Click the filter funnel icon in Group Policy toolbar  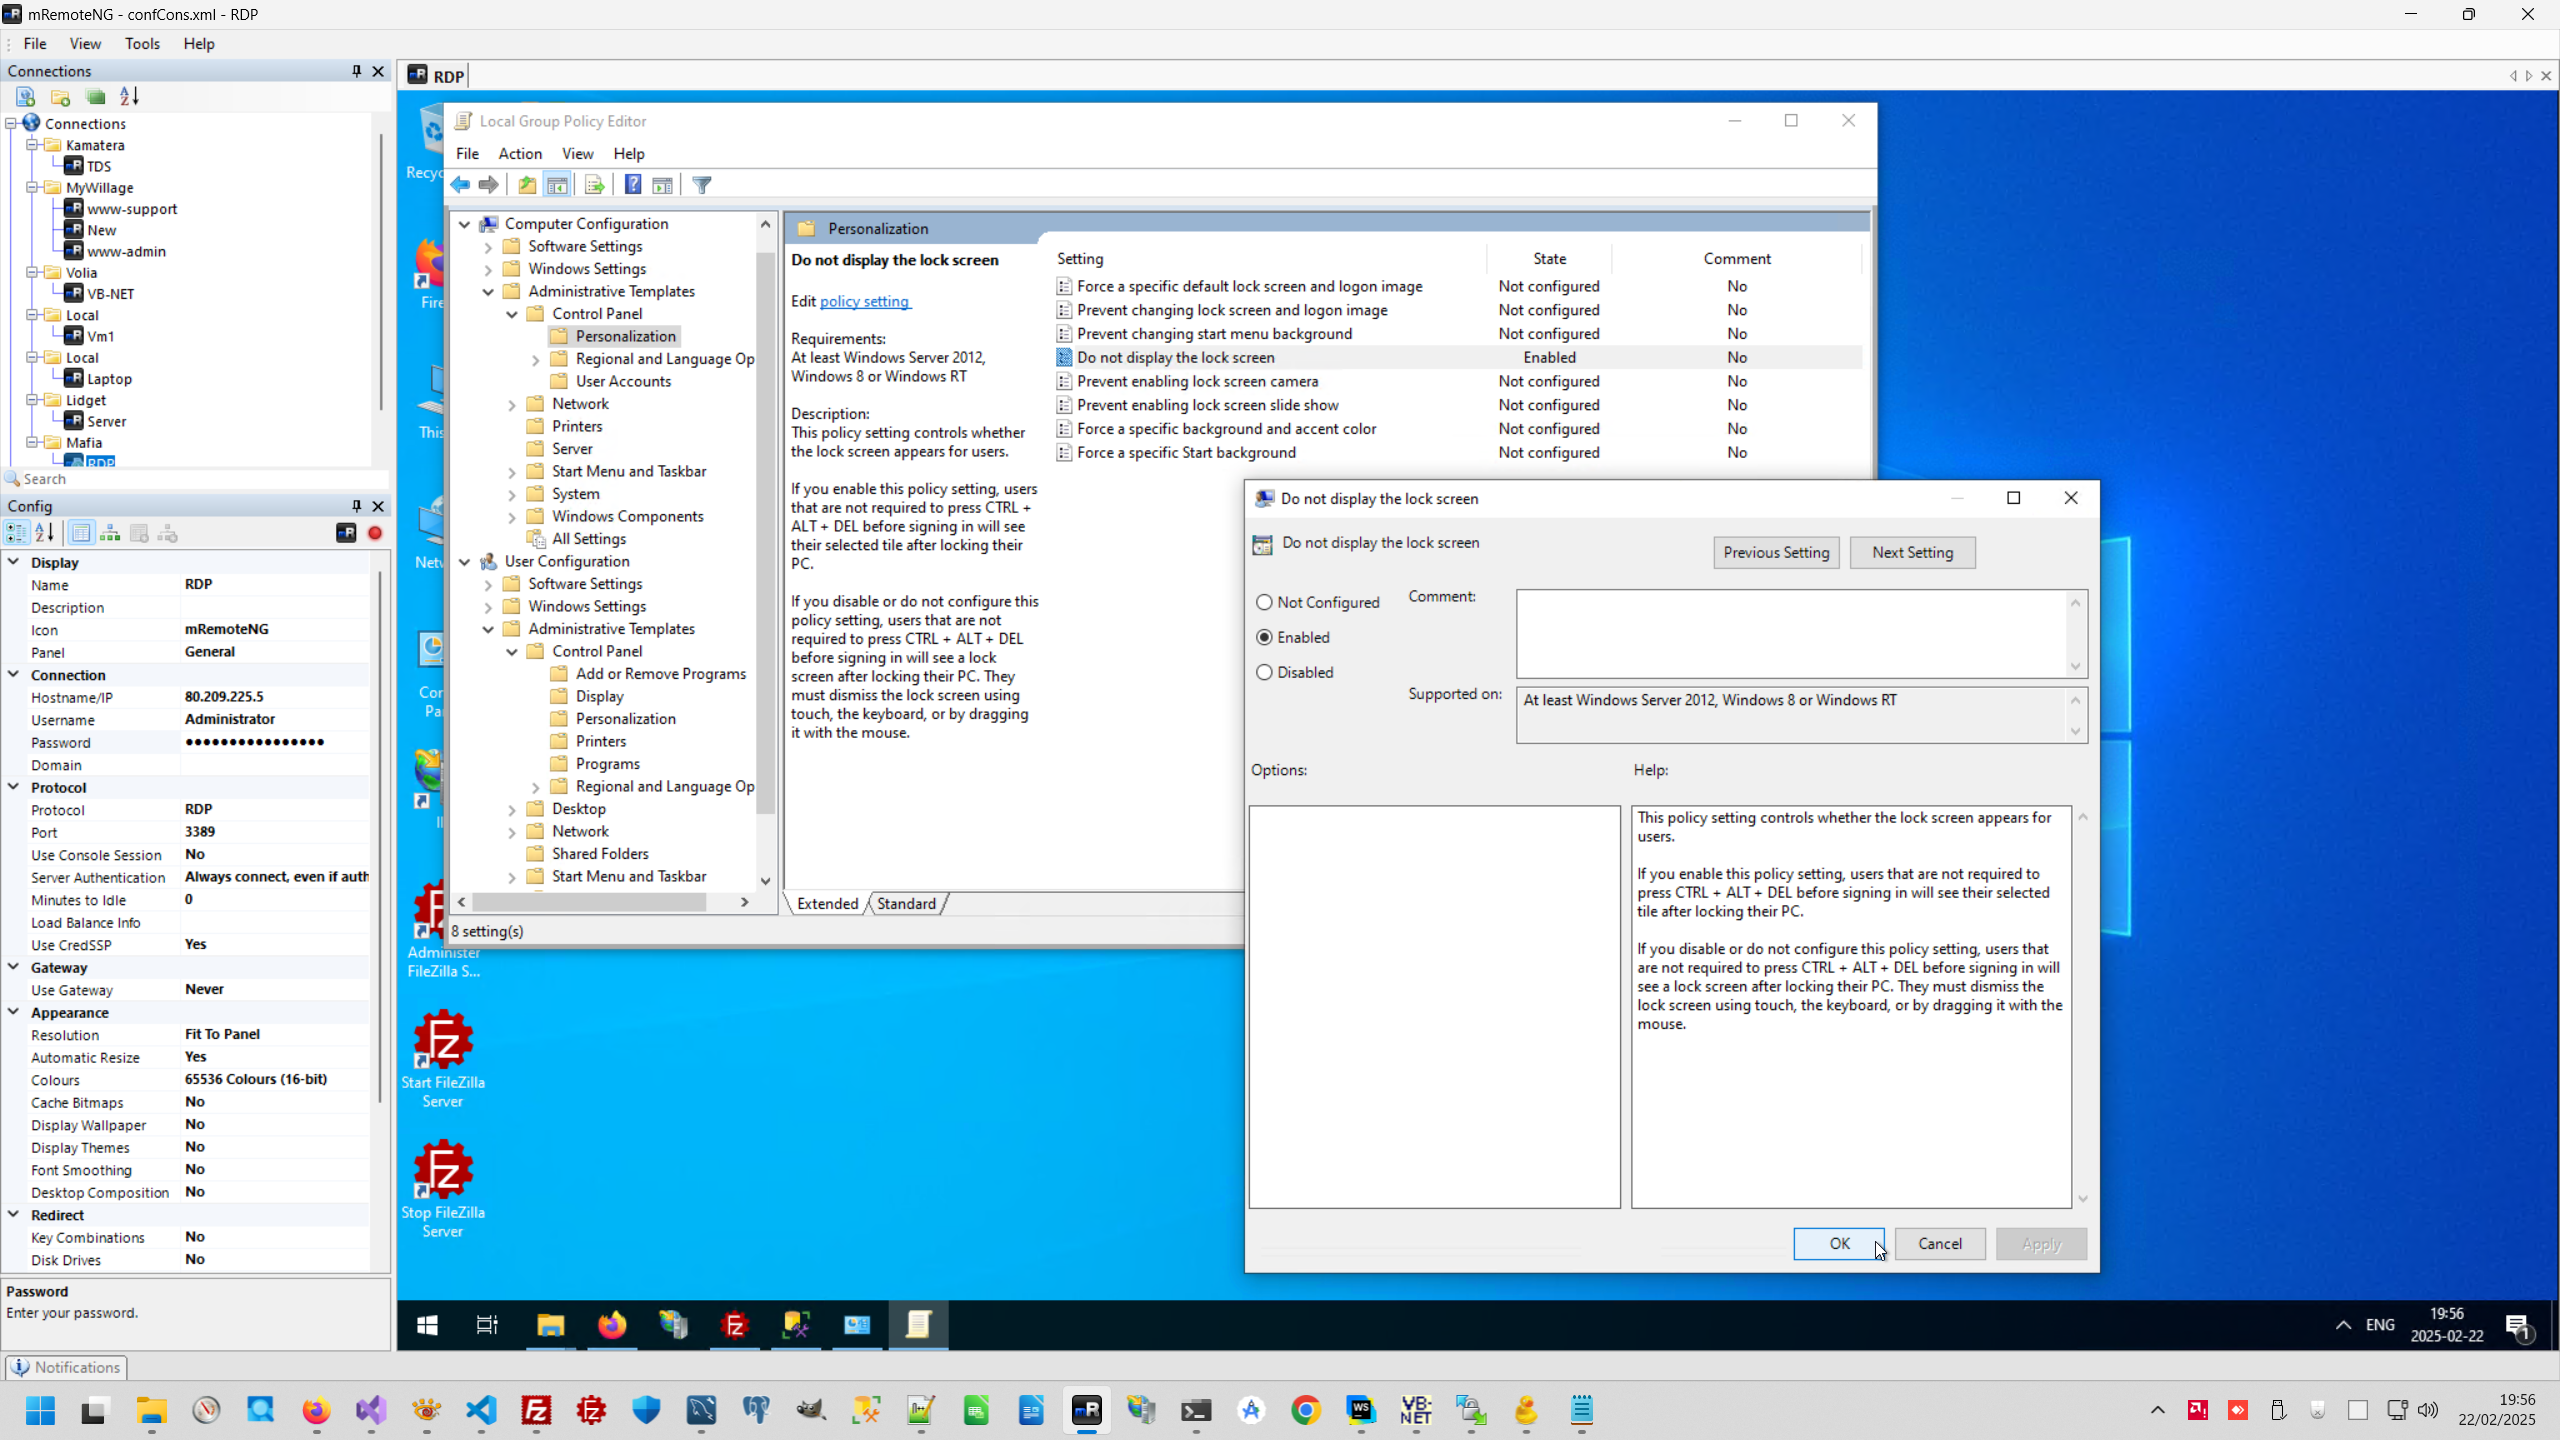coord(702,185)
